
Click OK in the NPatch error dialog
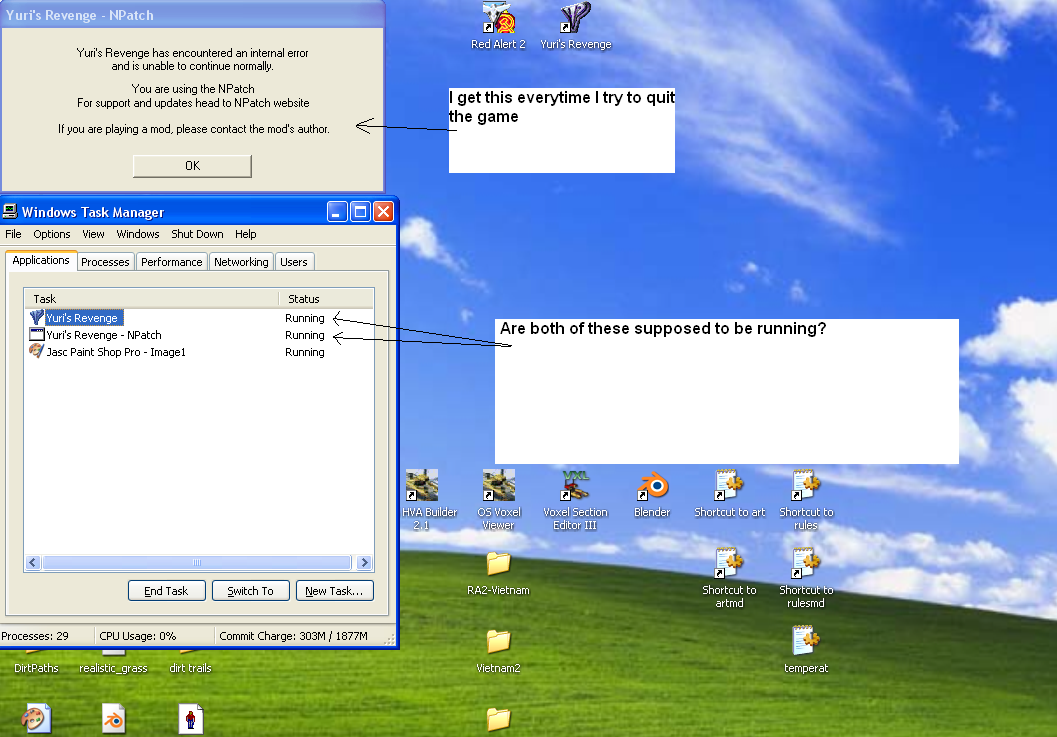point(192,166)
